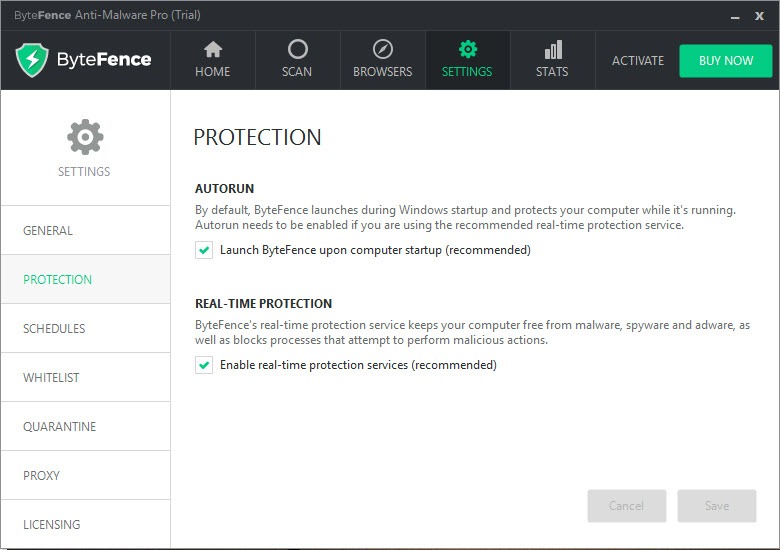Click the Save button
Viewport: 780px width, 550px height.
coord(717,506)
